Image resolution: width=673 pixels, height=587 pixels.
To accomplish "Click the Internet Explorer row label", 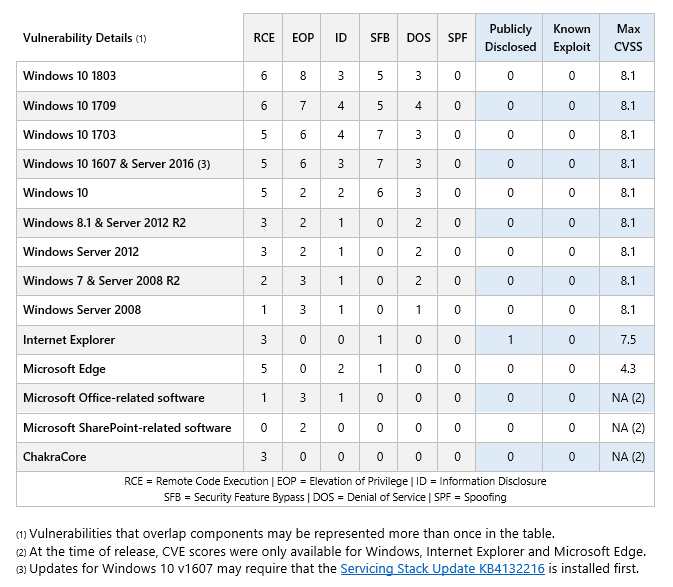I will coord(69,340).
